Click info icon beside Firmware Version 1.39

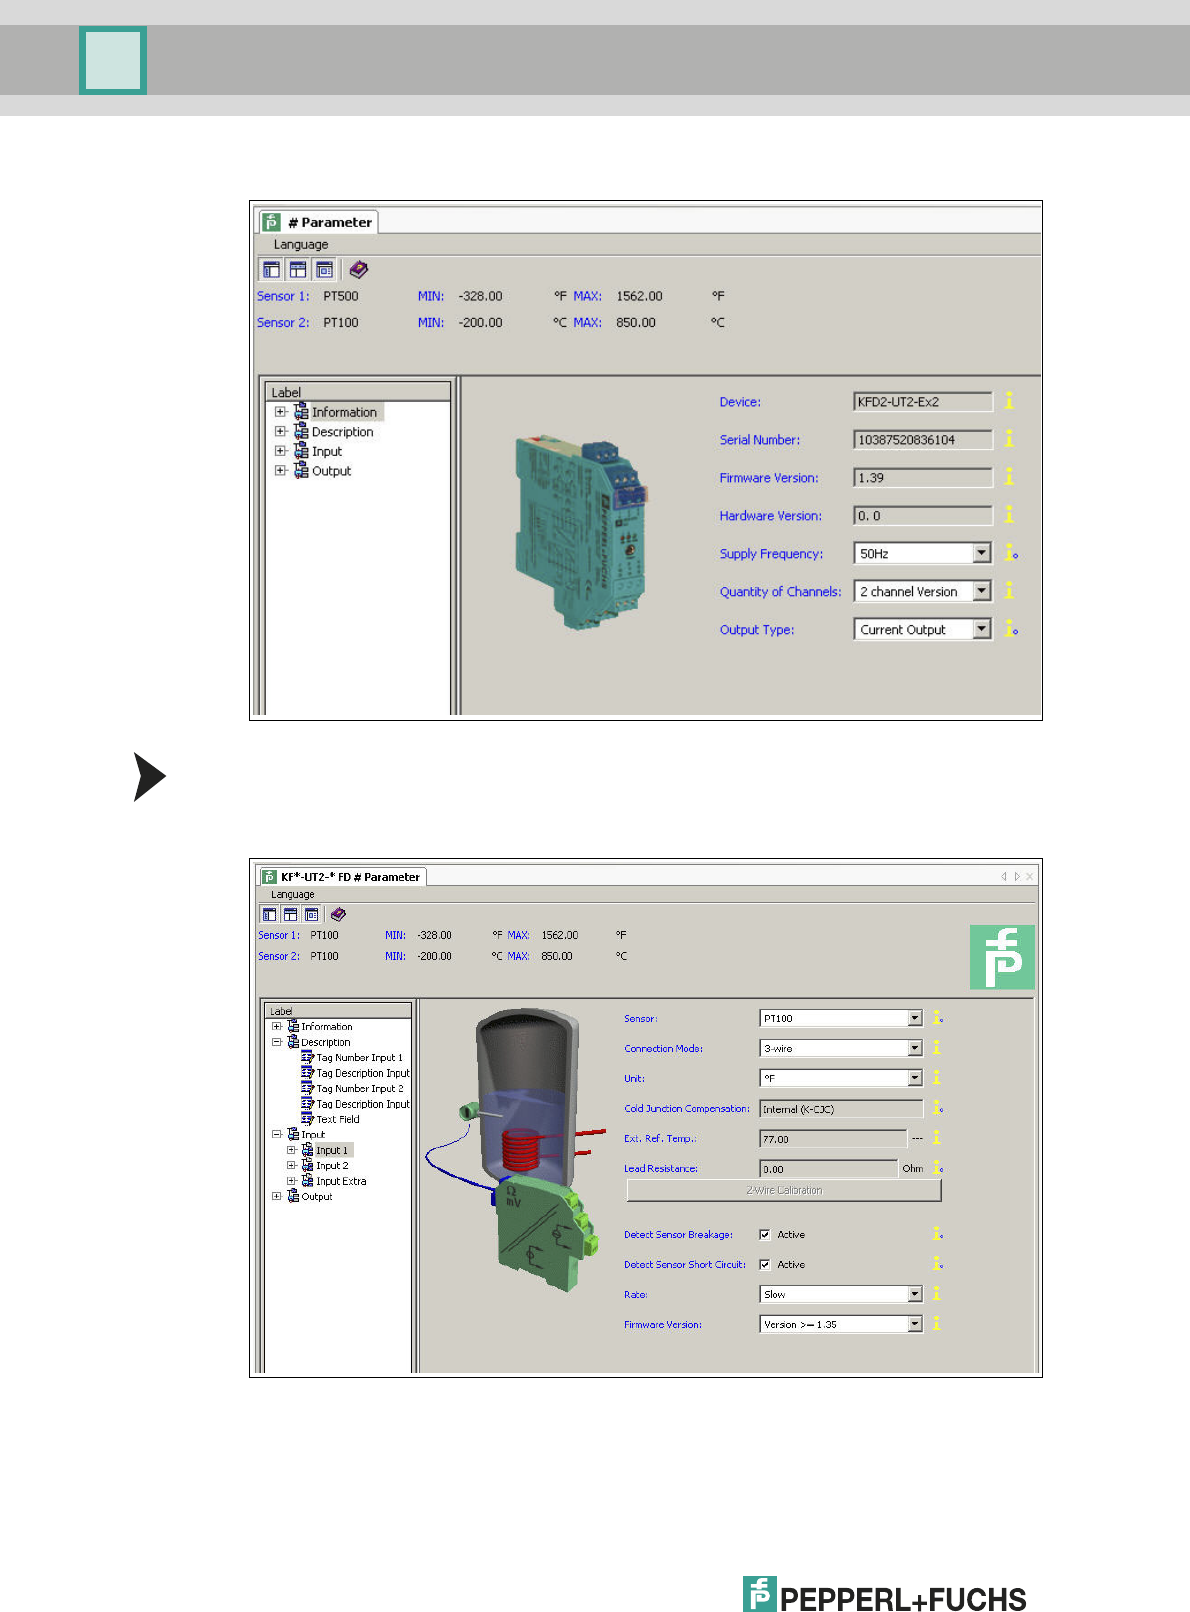pyautogui.click(x=1009, y=477)
